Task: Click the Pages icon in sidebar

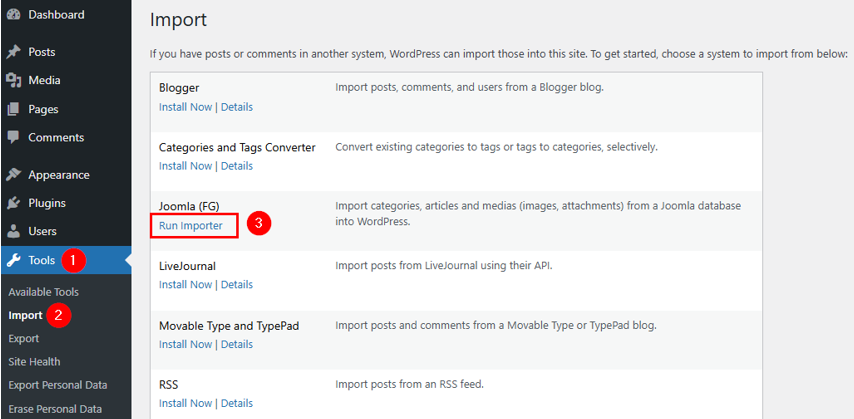Action: [14, 109]
